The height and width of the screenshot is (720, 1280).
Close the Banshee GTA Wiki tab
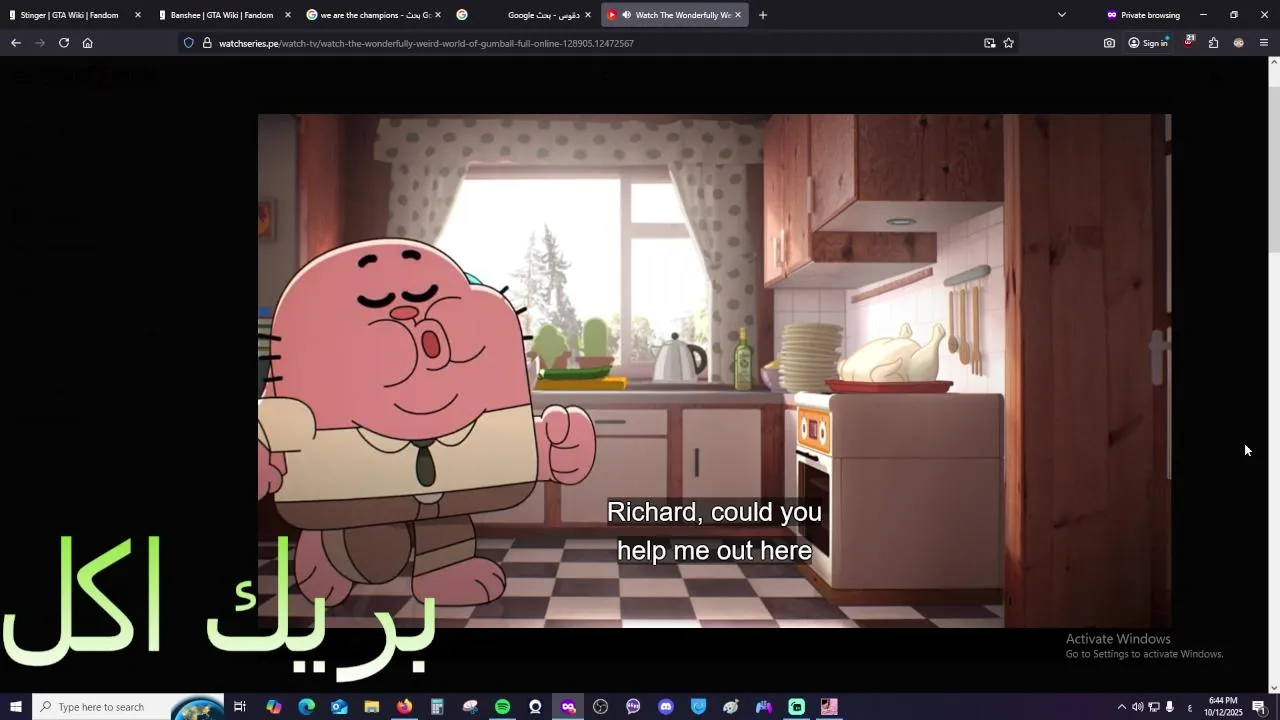point(288,15)
